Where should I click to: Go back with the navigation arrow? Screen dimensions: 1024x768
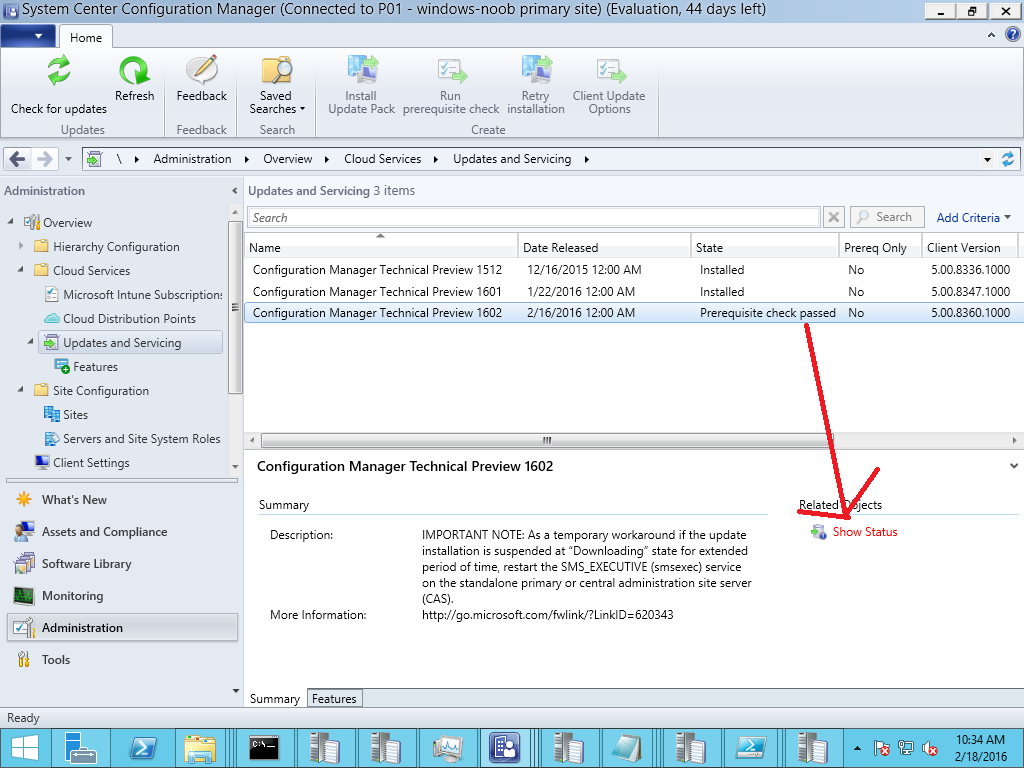point(18,159)
